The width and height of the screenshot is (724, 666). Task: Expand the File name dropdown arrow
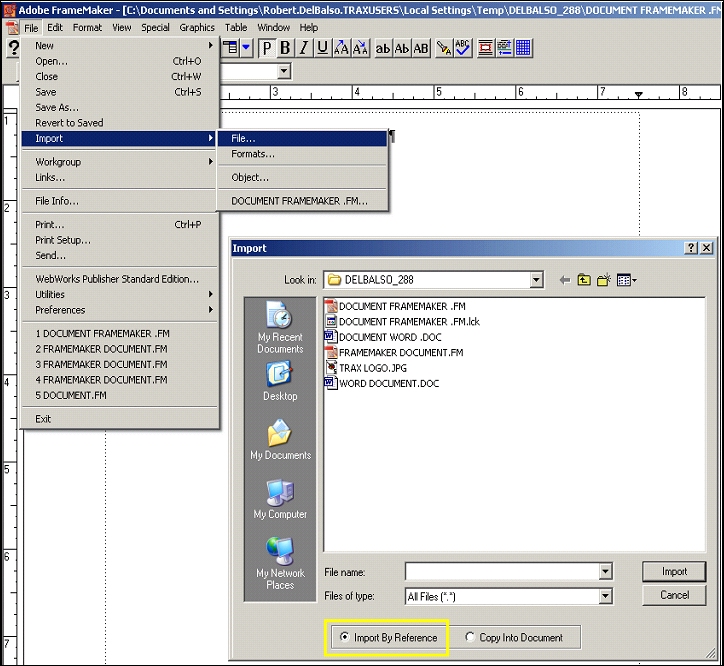pos(605,572)
